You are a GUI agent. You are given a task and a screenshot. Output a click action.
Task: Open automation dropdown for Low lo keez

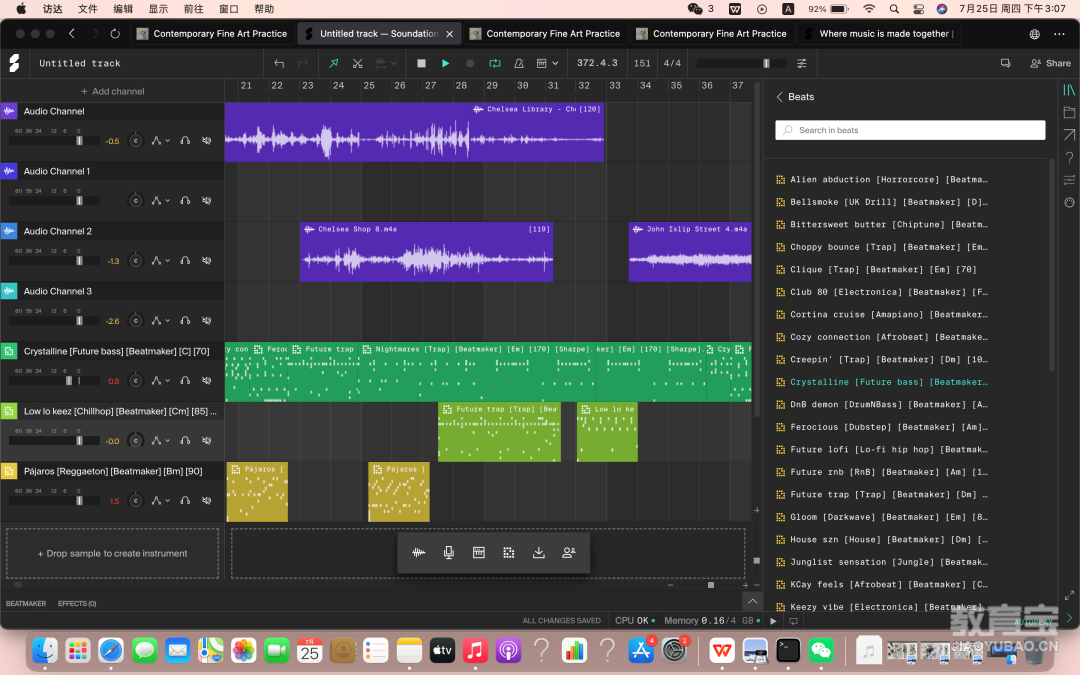(160, 440)
